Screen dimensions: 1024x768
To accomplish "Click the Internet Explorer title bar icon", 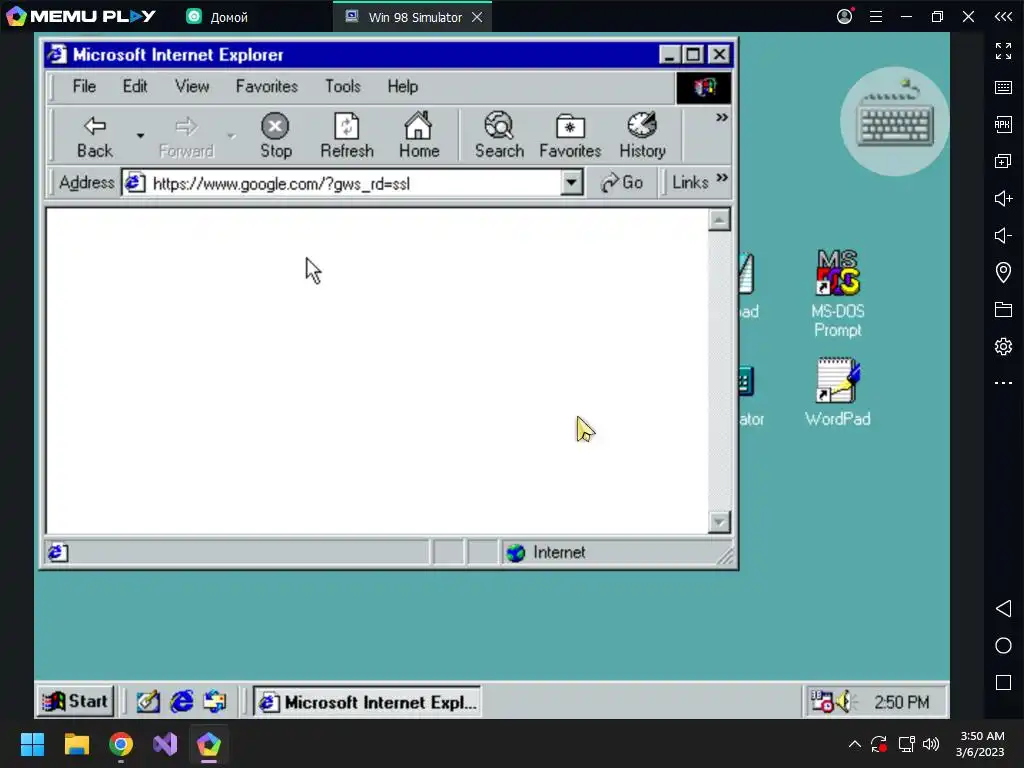I will [x=57, y=54].
